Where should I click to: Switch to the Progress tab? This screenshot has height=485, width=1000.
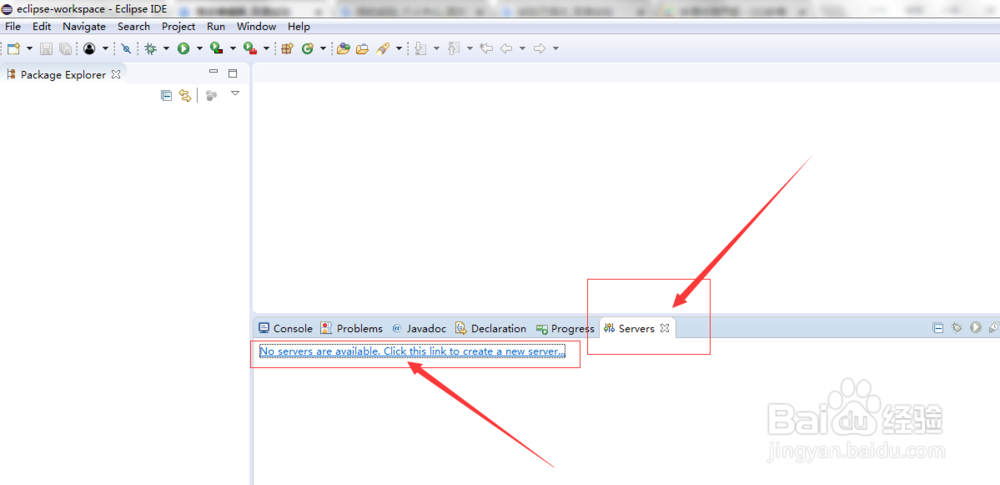tap(565, 329)
